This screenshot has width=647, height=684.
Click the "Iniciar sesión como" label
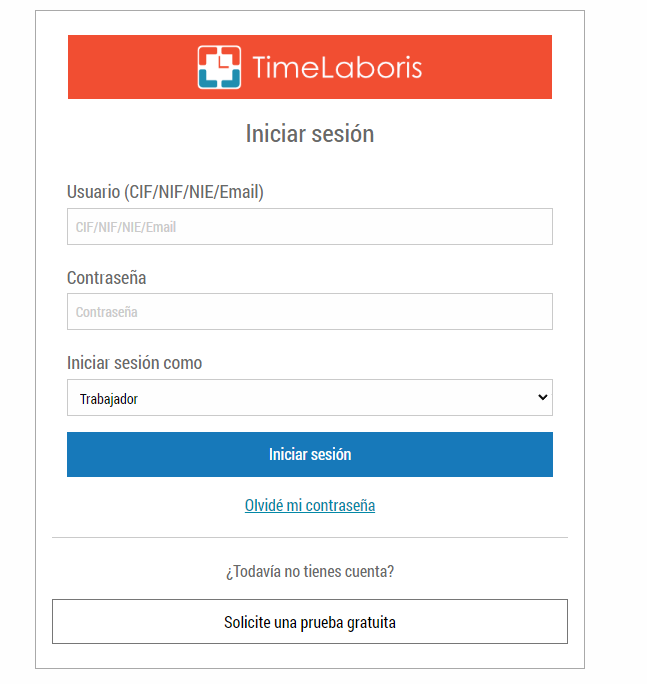(134, 363)
